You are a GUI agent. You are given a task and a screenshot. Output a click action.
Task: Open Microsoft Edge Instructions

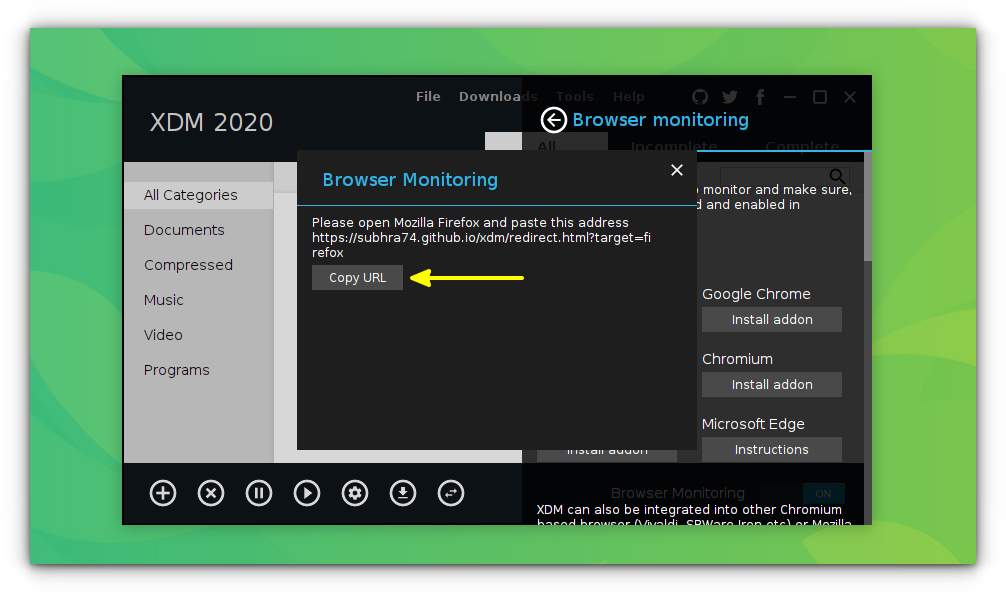(772, 450)
